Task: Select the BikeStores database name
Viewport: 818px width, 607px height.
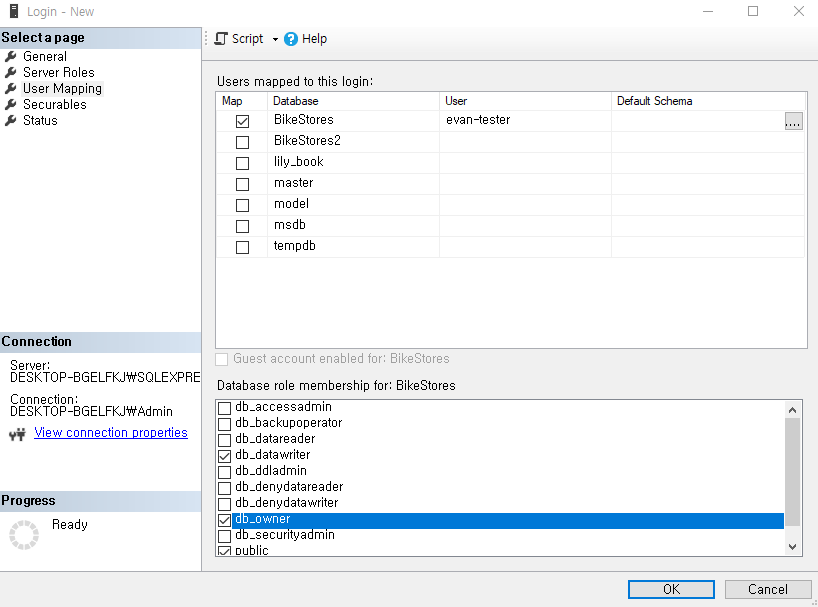Action: tap(304, 120)
